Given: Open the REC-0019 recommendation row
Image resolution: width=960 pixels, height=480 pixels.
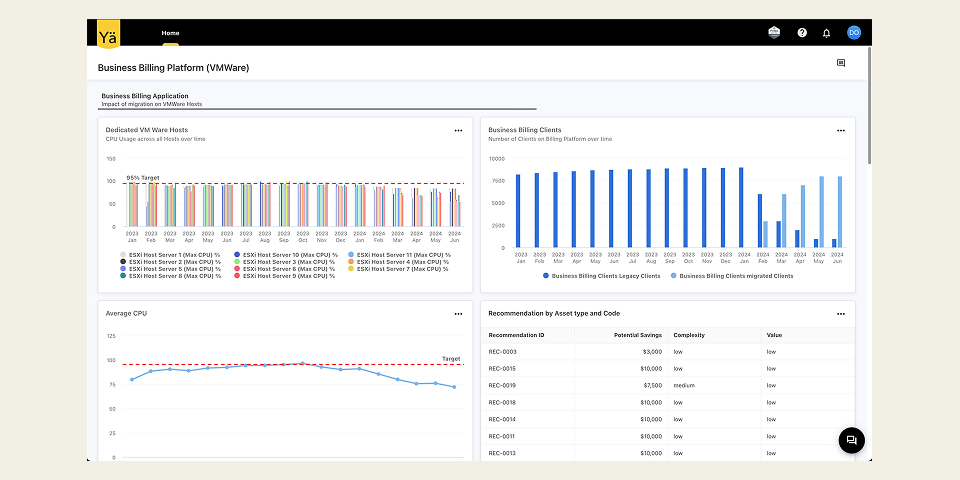Looking at the screenshot, I should (667, 386).
